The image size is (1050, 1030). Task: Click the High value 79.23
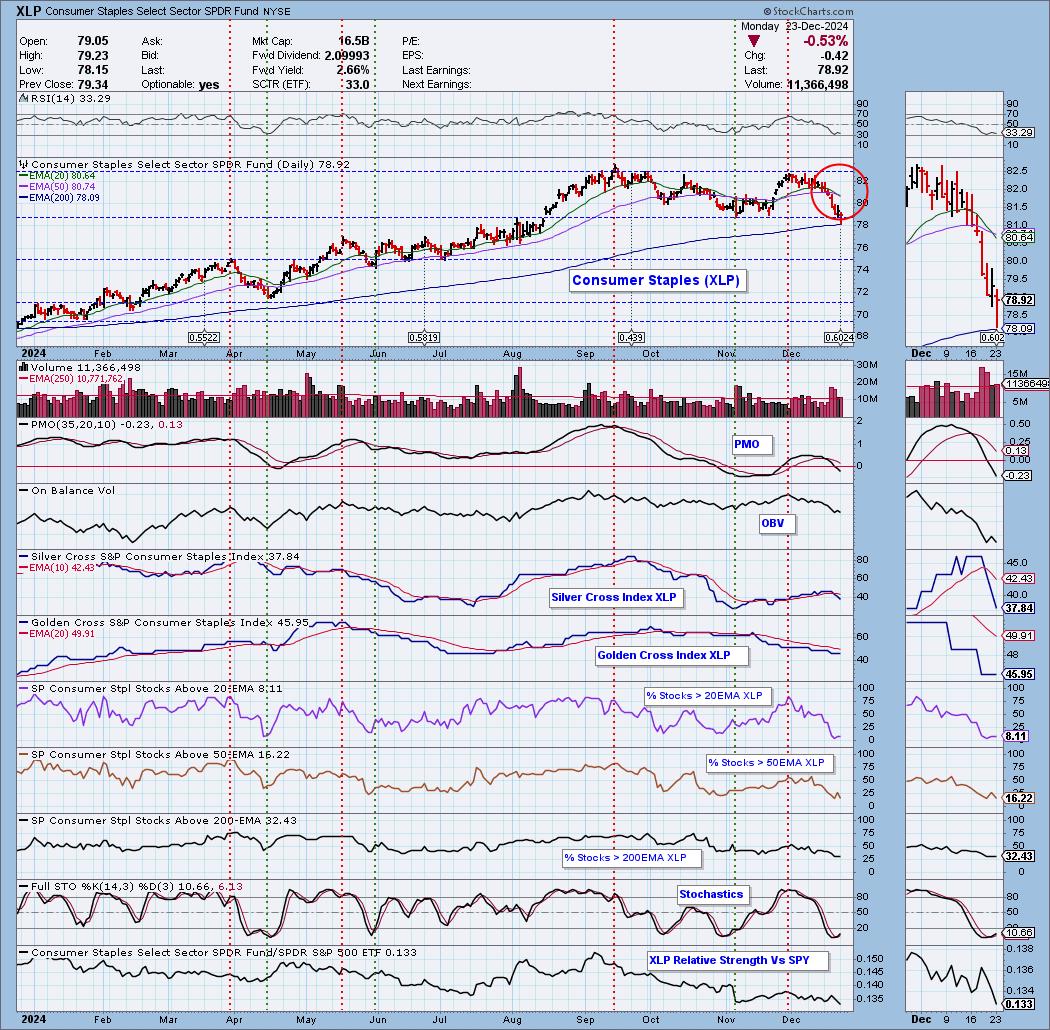point(92,56)
